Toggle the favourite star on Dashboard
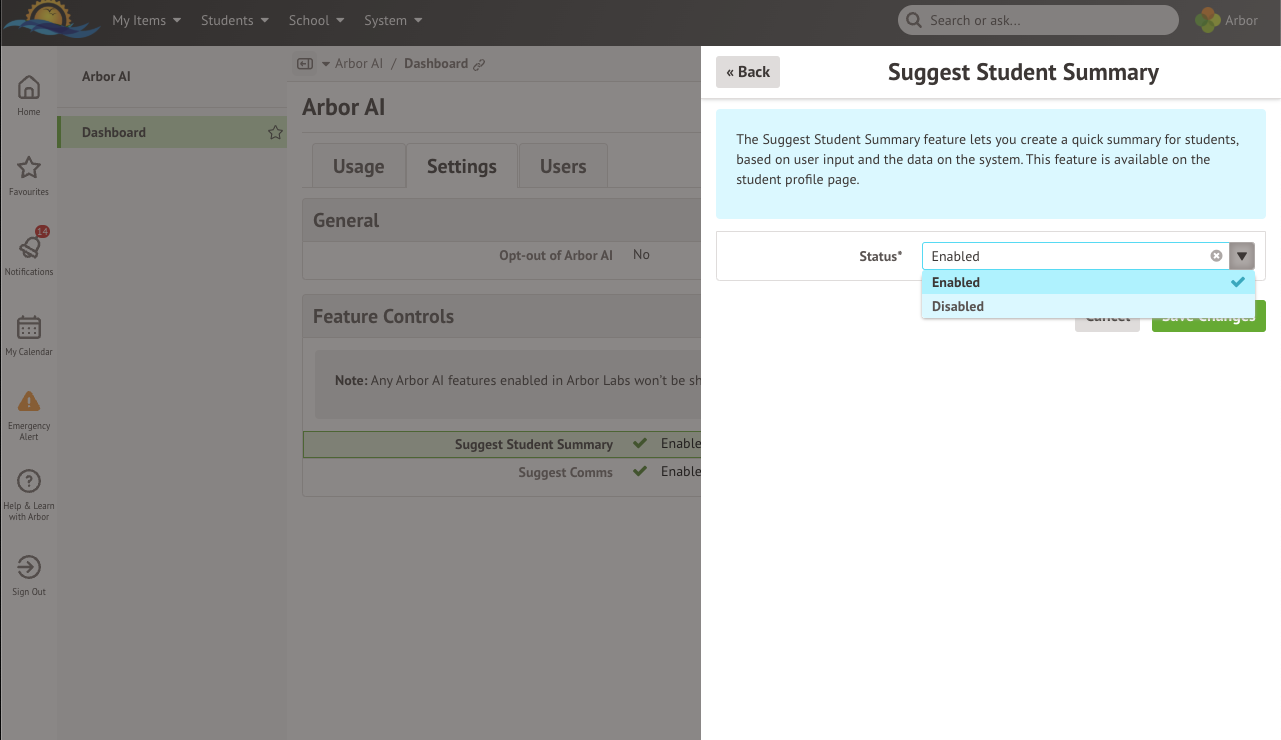1281x740 pixels. tap(275, 131)
